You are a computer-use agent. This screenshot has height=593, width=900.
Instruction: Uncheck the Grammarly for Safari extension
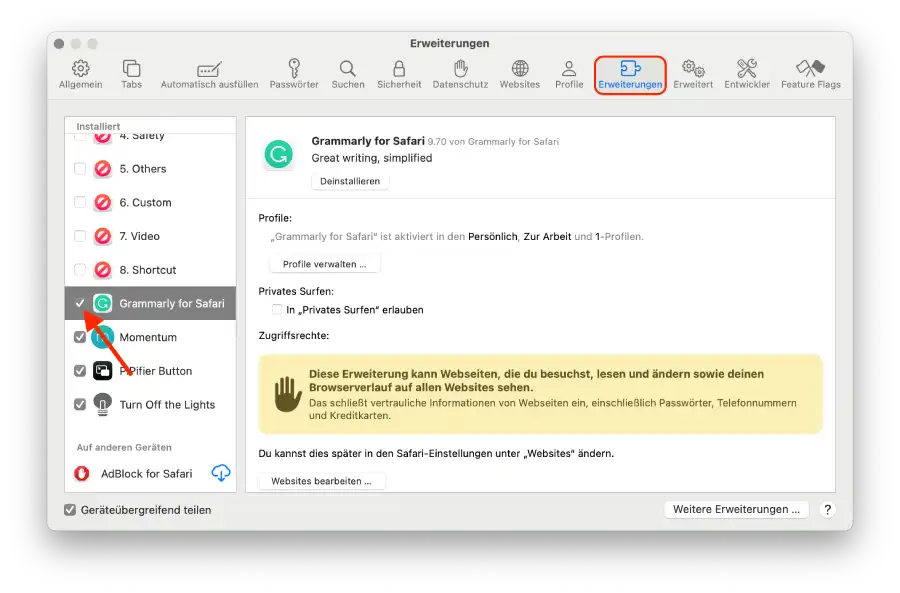[80, 303]
